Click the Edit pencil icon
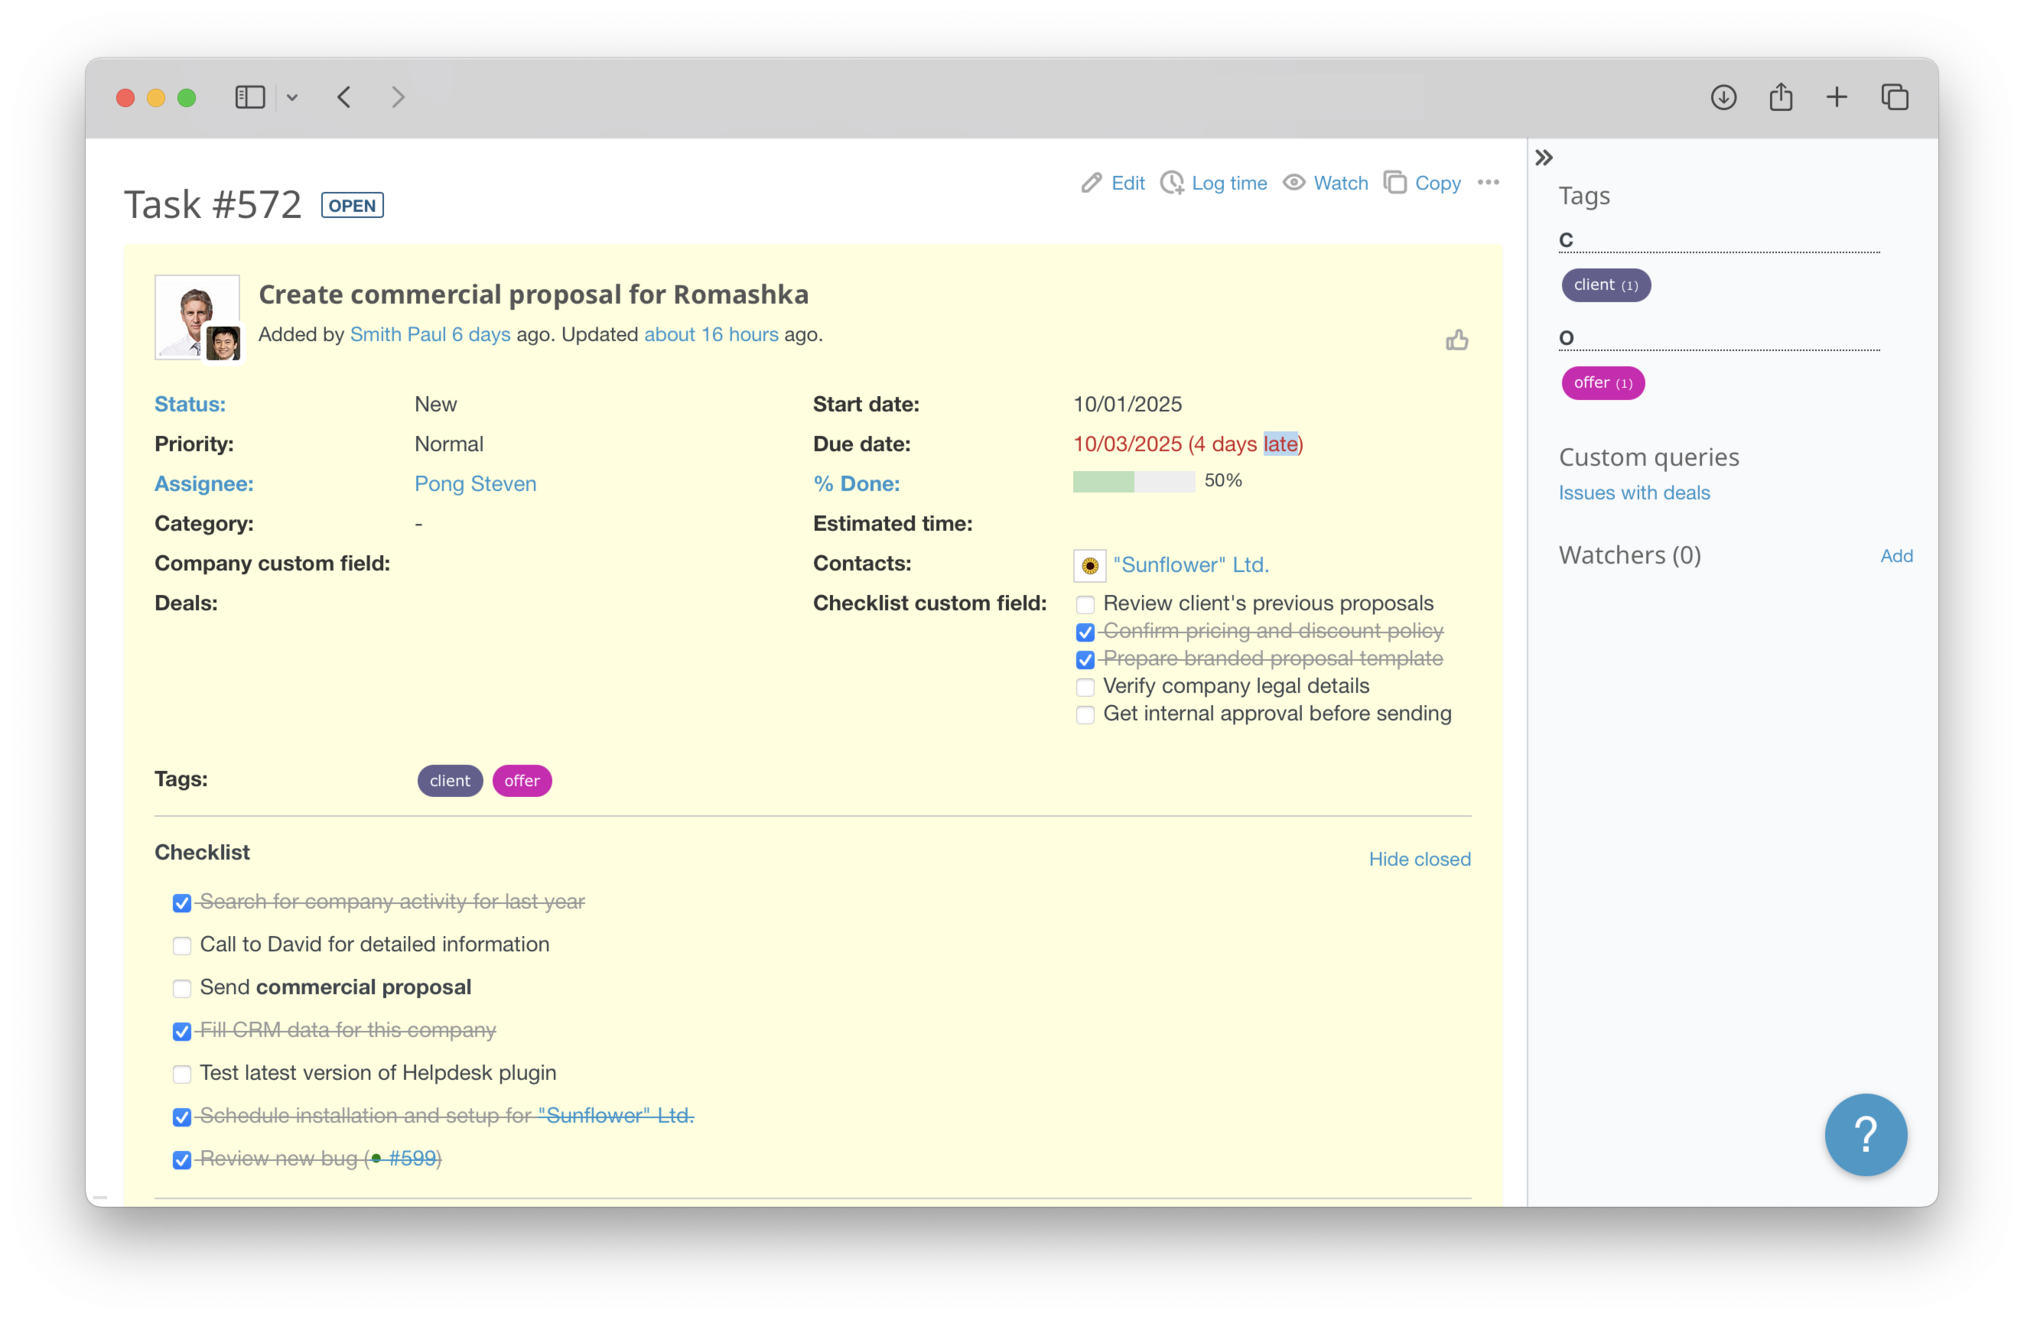 click(x=1091, y=183)
